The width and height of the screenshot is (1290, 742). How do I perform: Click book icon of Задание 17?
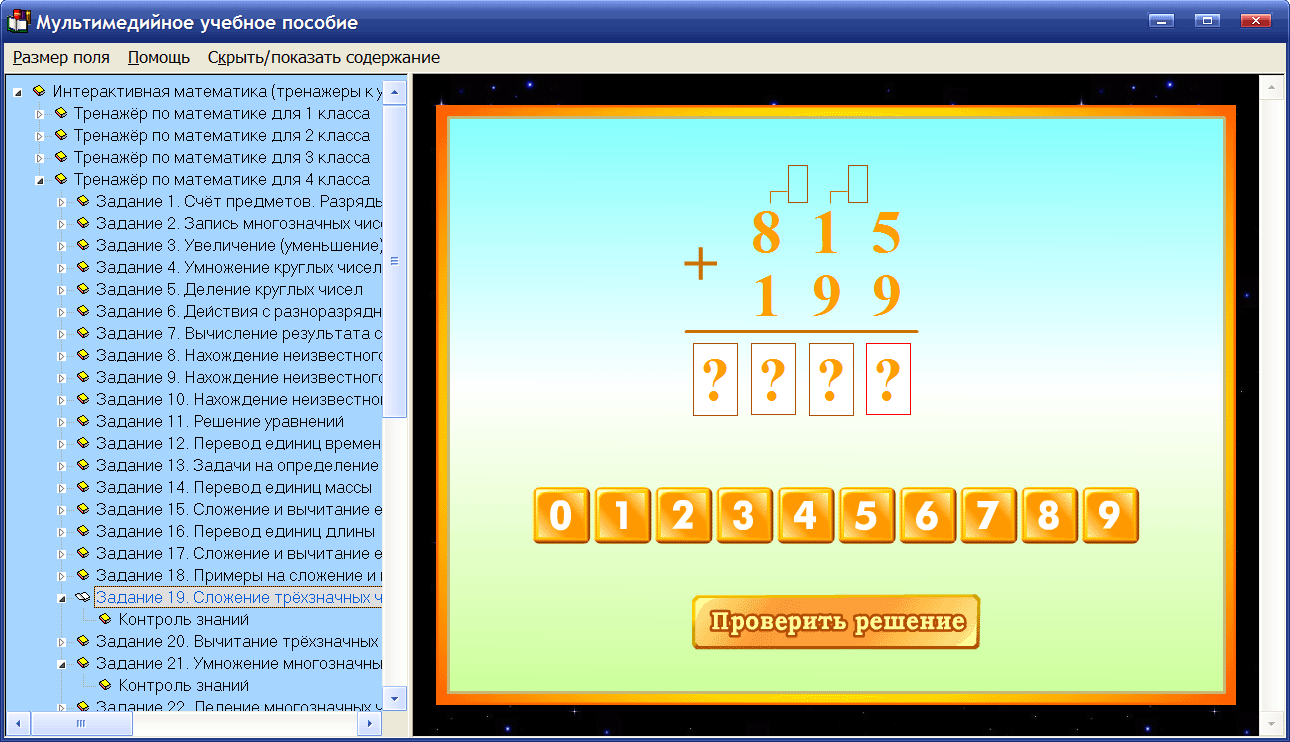coord(83,554)
